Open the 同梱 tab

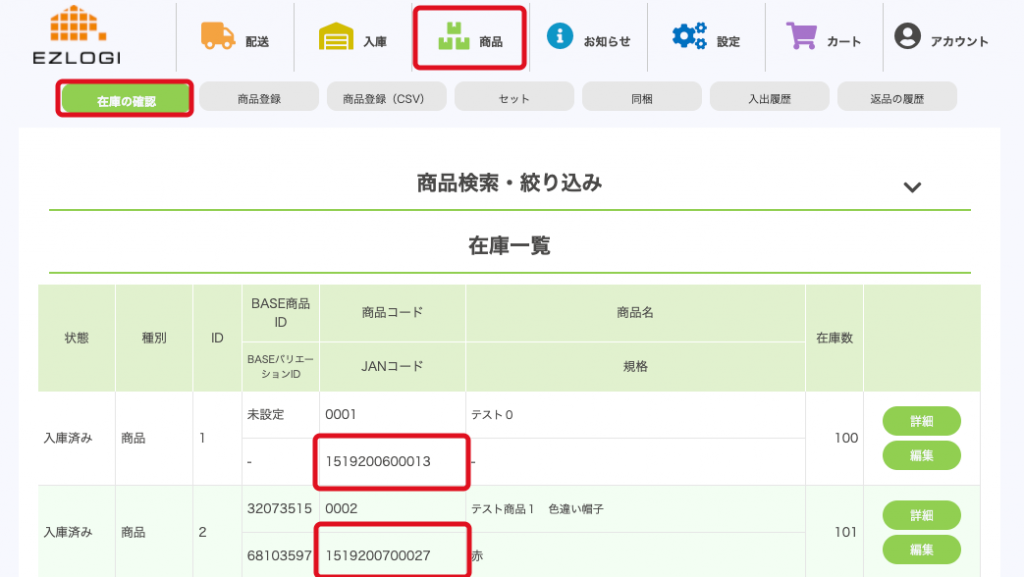[x=641, y=98]
